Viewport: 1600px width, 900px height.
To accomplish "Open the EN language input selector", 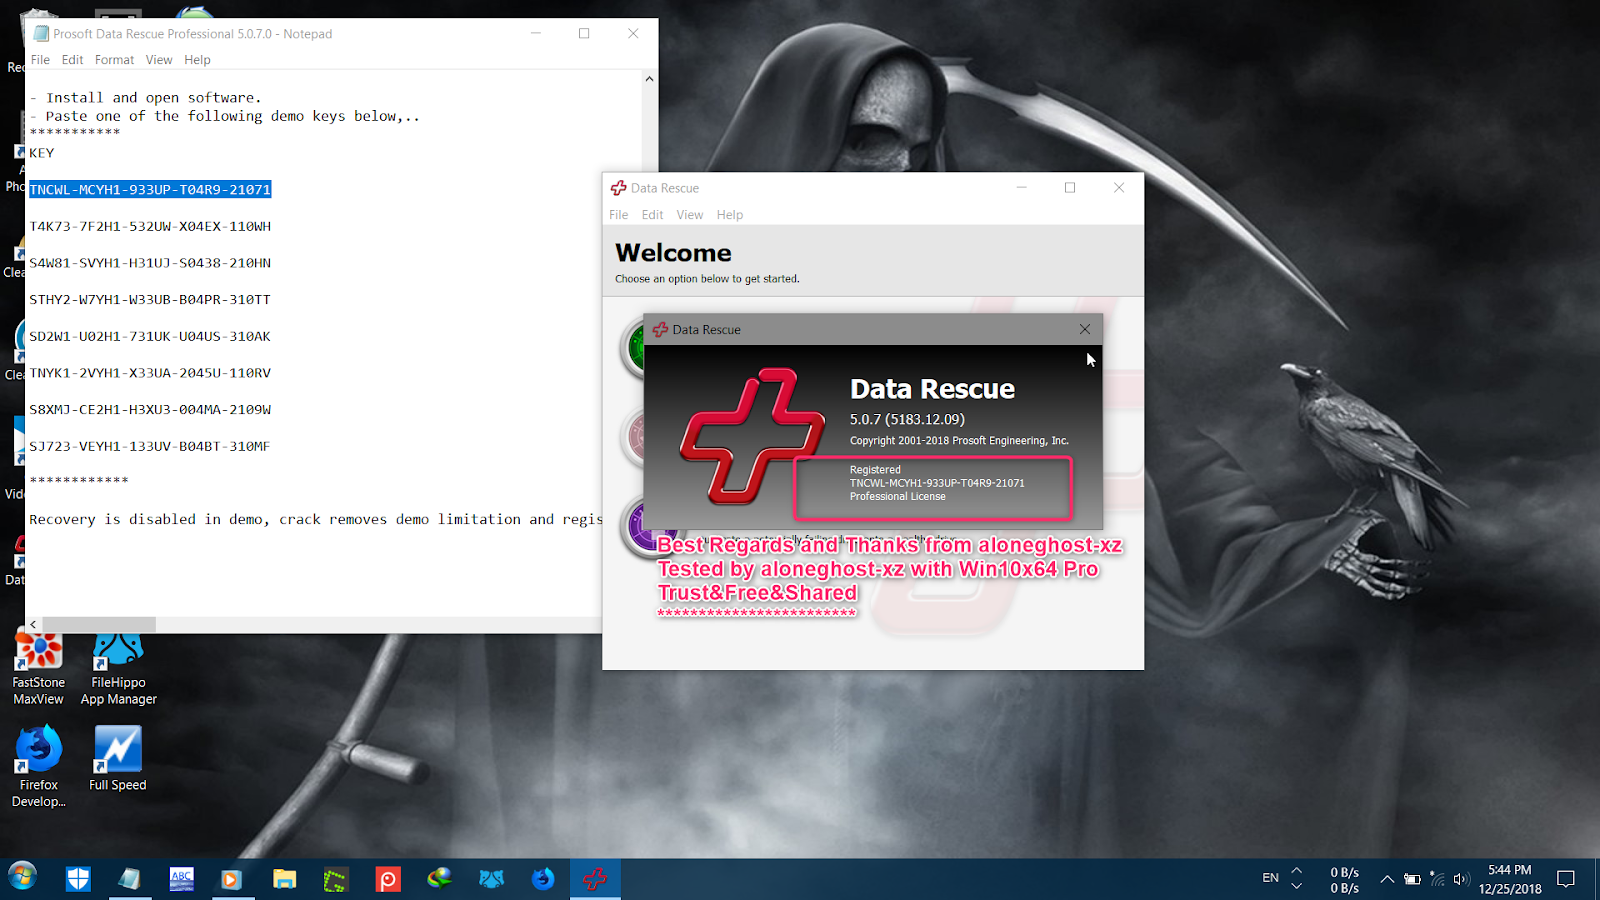I will pos(1271,878).
